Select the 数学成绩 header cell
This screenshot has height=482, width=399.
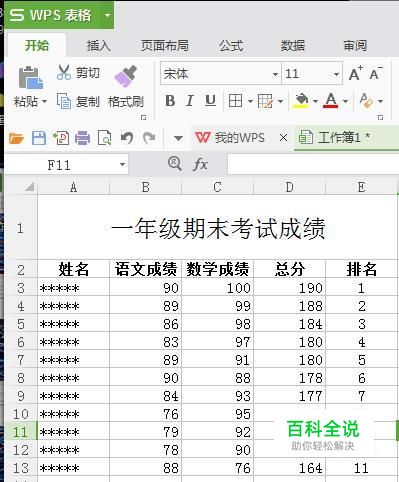pos(218,269)
